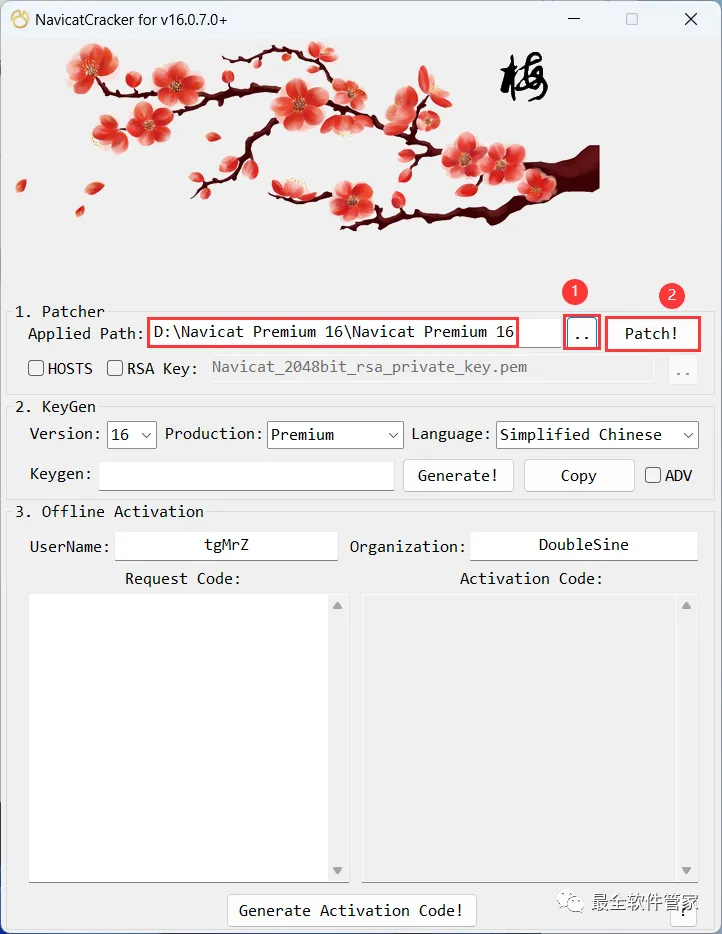Enable the ADV checkbox
This screenshot has width=722, height=934.
click(653, 475)
